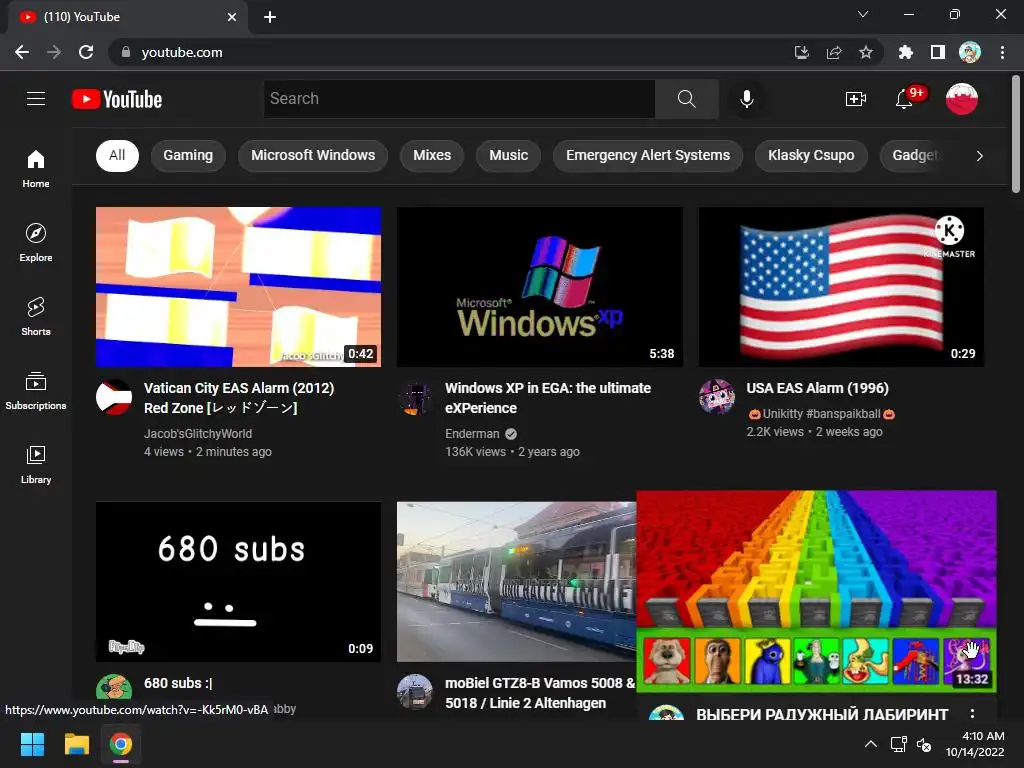
Task: Select the Emergency Alert Systems chip
Action: click(x=648, y=155)
